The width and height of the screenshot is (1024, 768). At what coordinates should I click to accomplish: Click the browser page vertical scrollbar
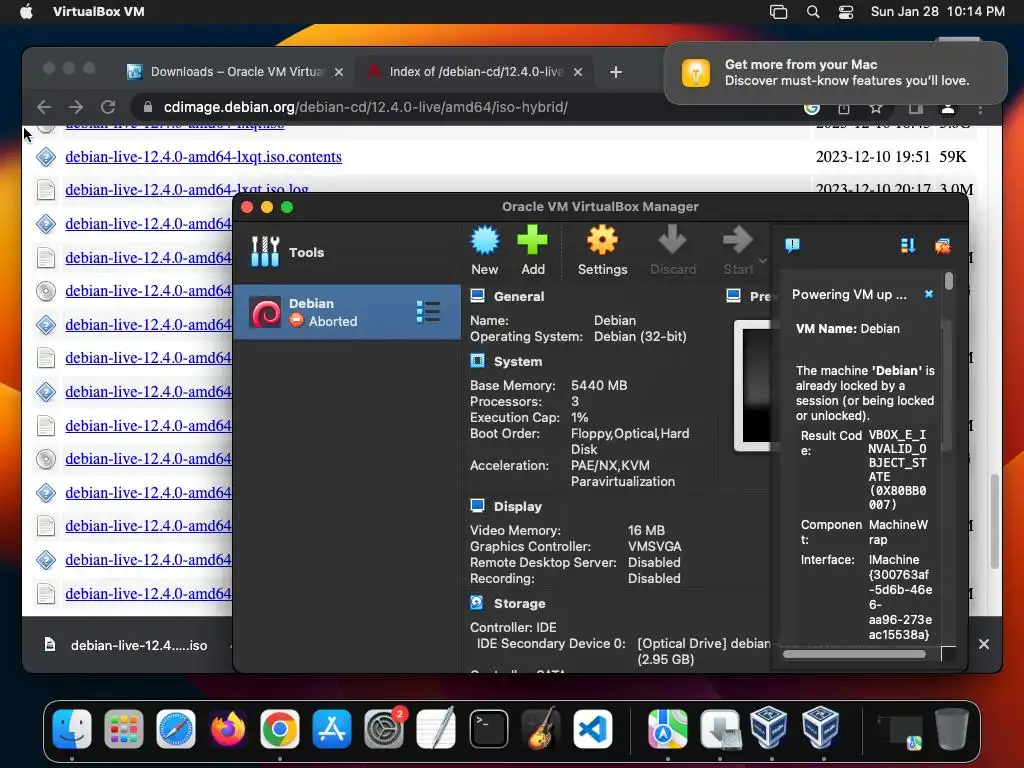click(x=995, y=521)
